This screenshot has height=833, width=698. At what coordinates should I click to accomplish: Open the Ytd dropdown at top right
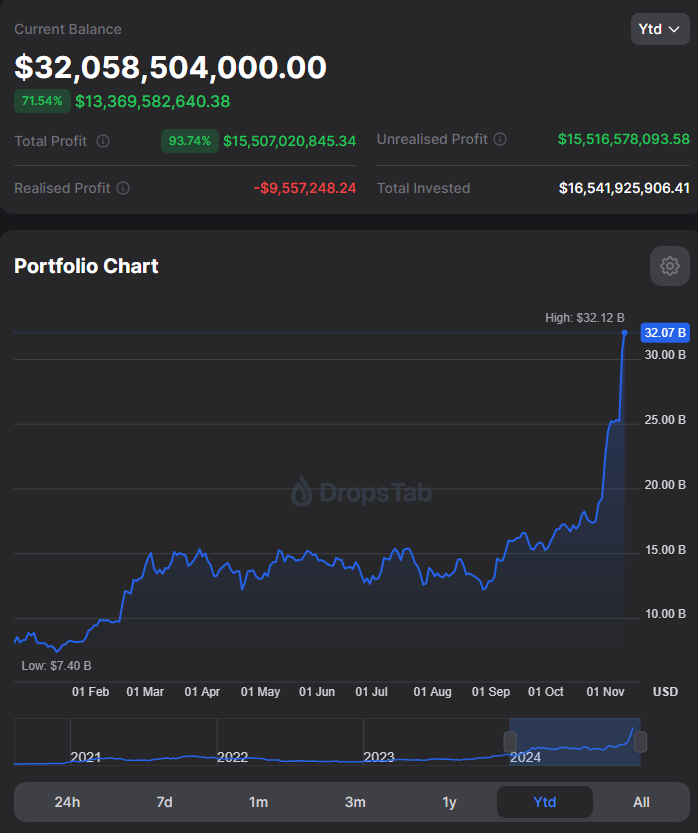pyautogui.click(x=660, y=29)
